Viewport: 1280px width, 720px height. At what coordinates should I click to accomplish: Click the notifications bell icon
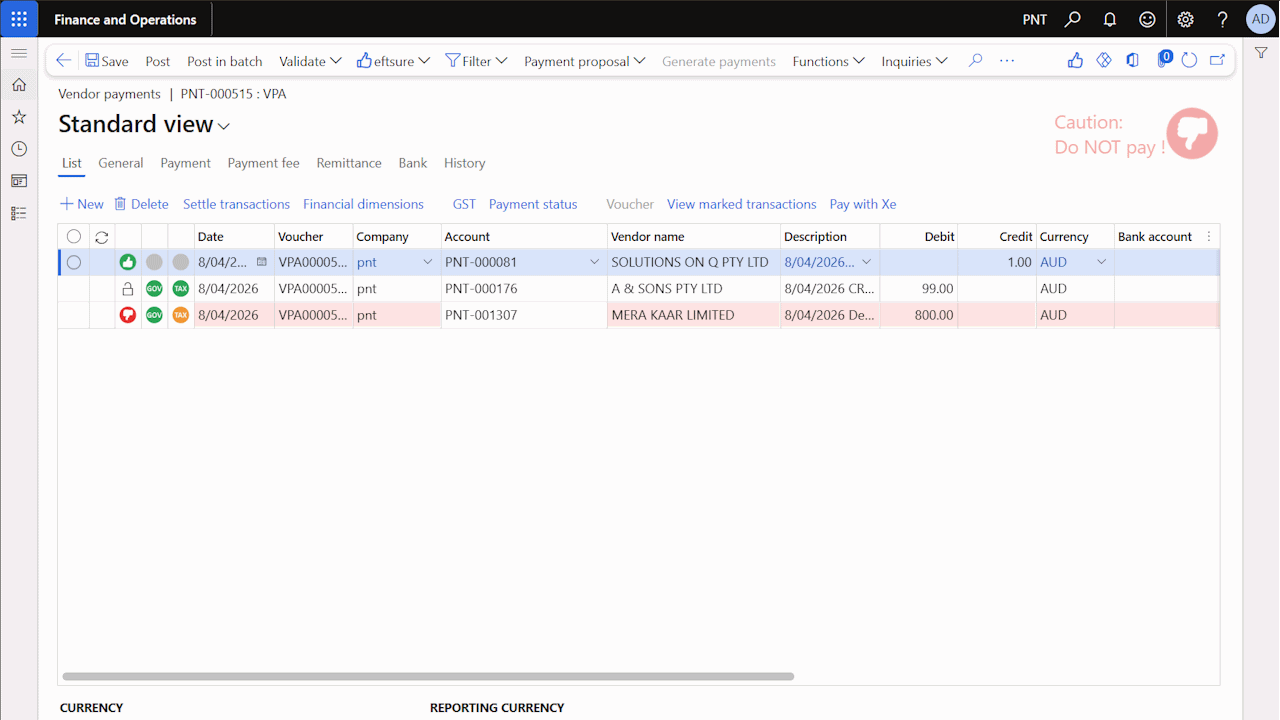(x=1110, y=19)
